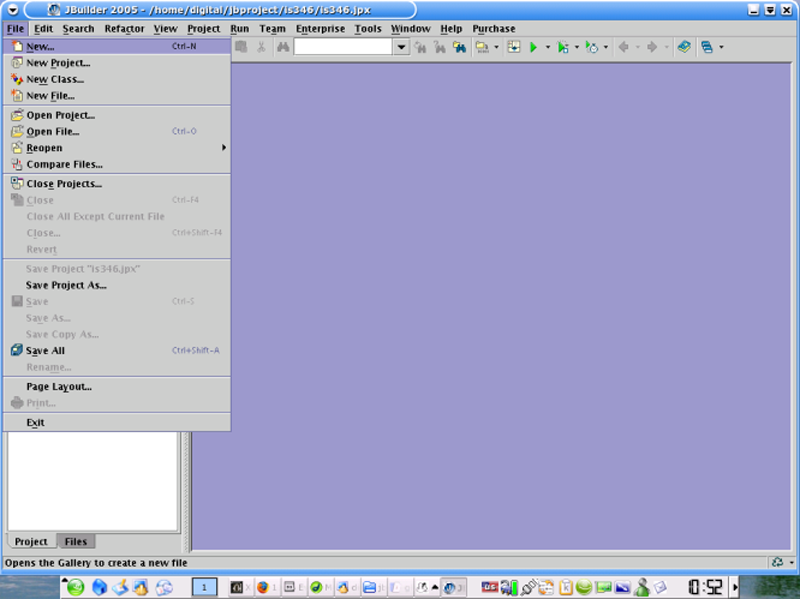Click the Help book toolbar icon
Viewport: 800px width, 599px height.
(x=683, y=47)
